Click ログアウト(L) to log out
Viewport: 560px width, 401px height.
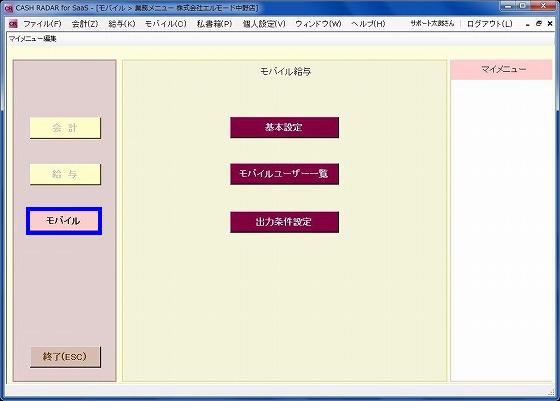(490, 24)
